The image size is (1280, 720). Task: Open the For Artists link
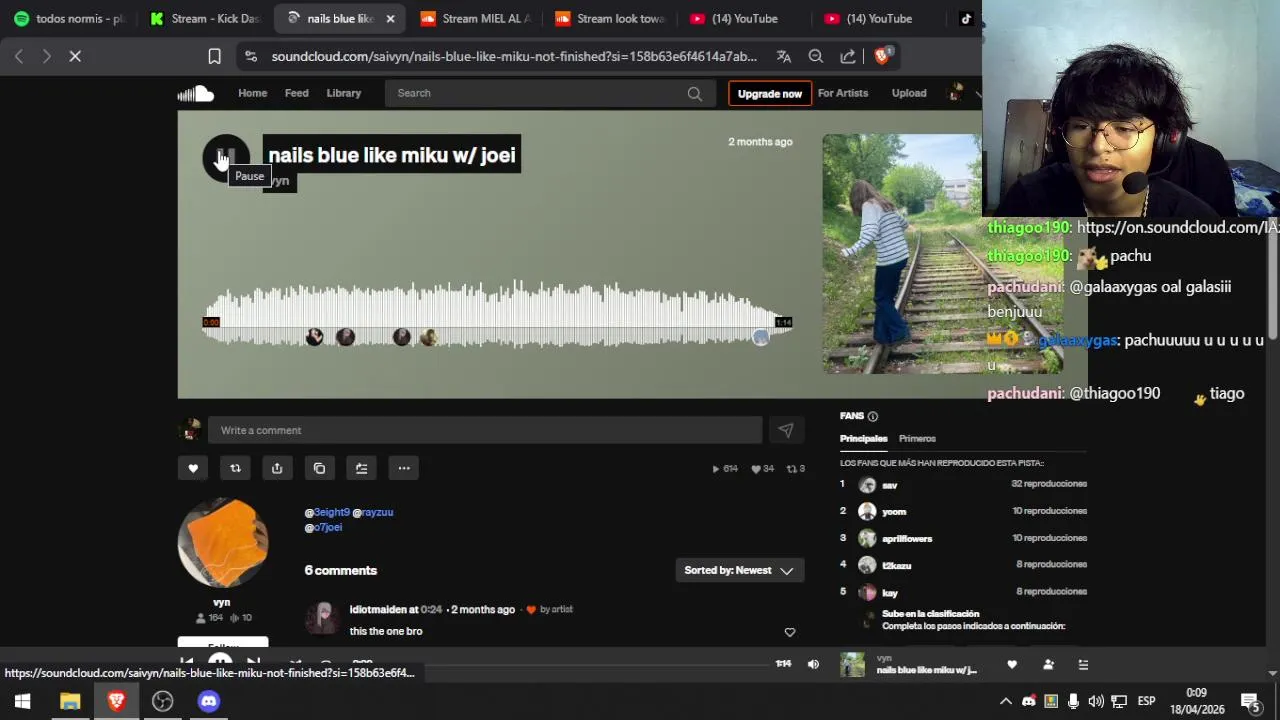pyautogui.click(x=843, y=93)
